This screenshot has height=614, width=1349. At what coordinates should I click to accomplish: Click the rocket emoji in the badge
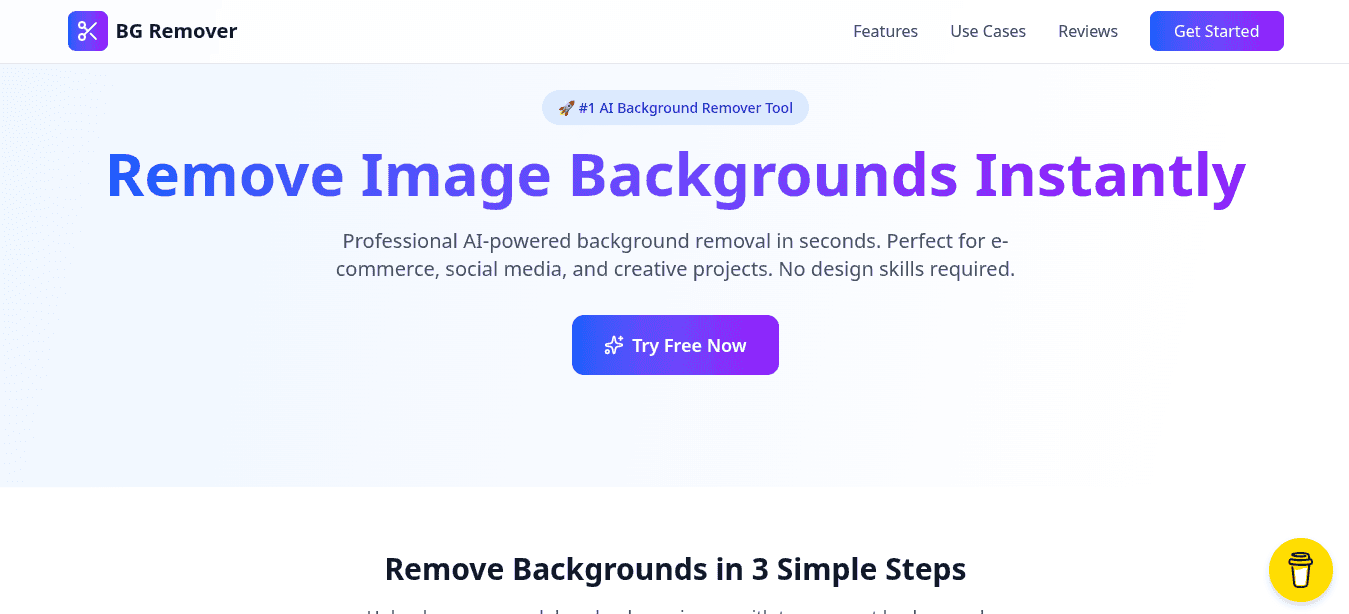(x=566, y=108)
